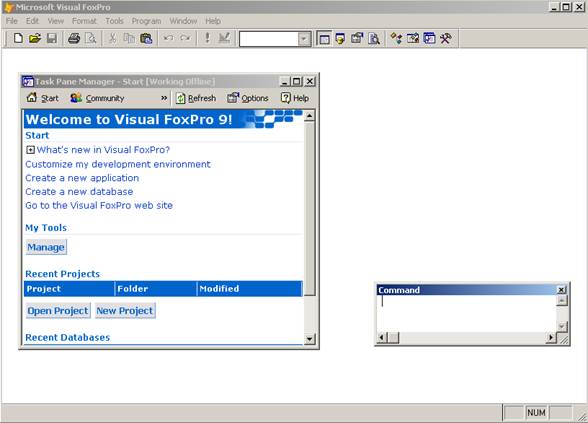The image size is (588, 423).
Task: Click the Print Preview toolbar icon
Action: click(x=91, y=38)
